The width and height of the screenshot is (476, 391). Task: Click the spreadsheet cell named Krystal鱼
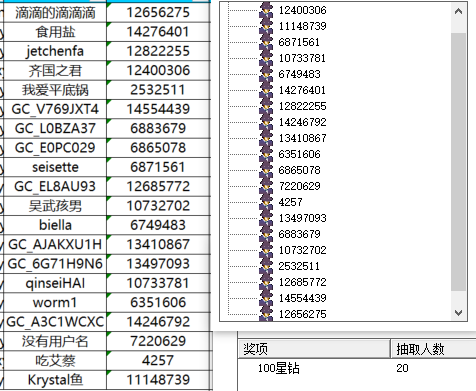55,380
